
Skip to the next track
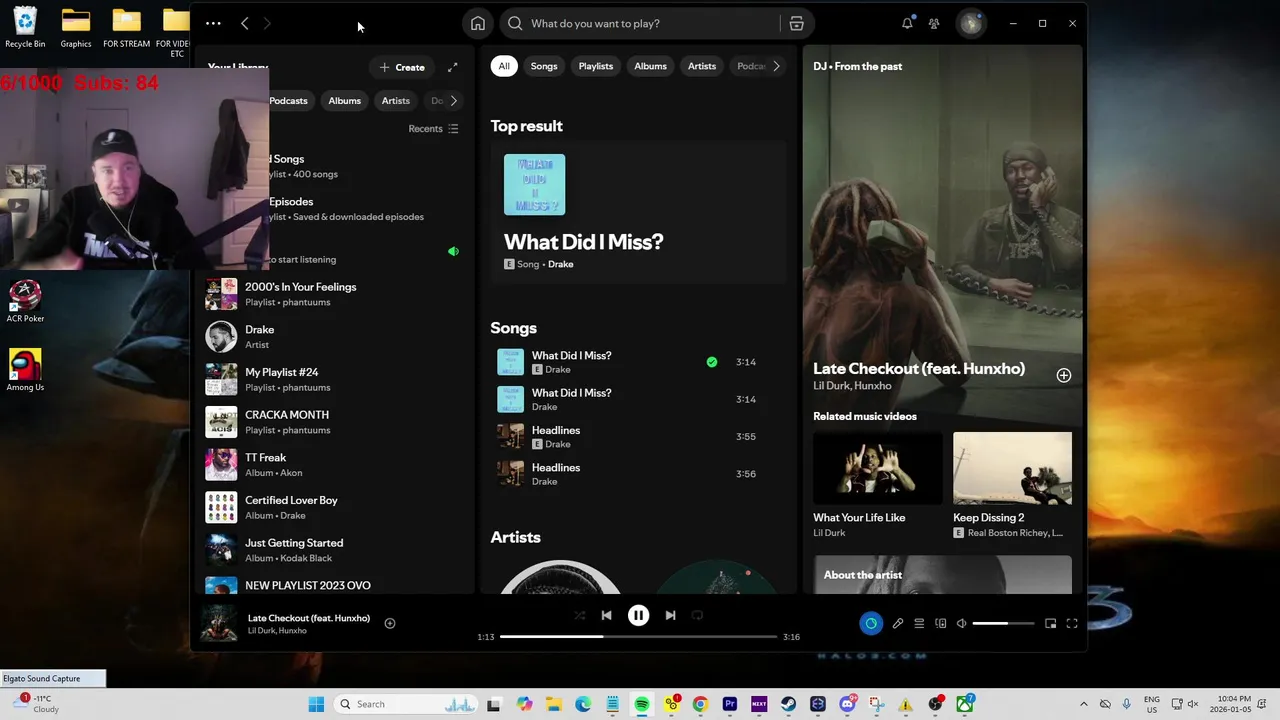[x=670, y=615]
